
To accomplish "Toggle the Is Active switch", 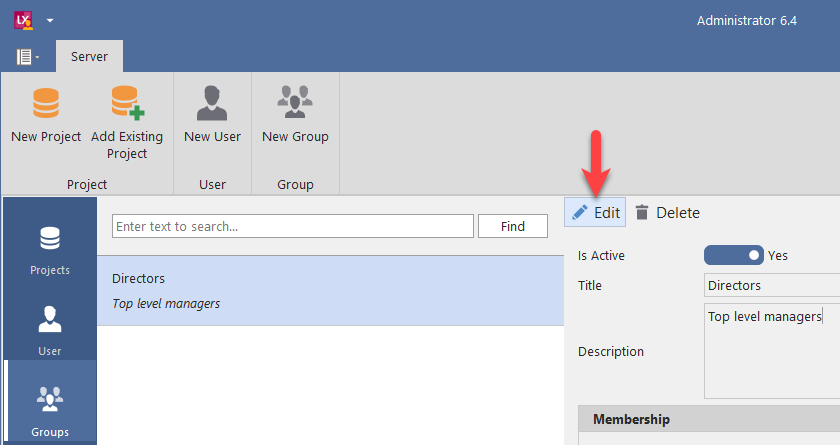I will (733, 255).
